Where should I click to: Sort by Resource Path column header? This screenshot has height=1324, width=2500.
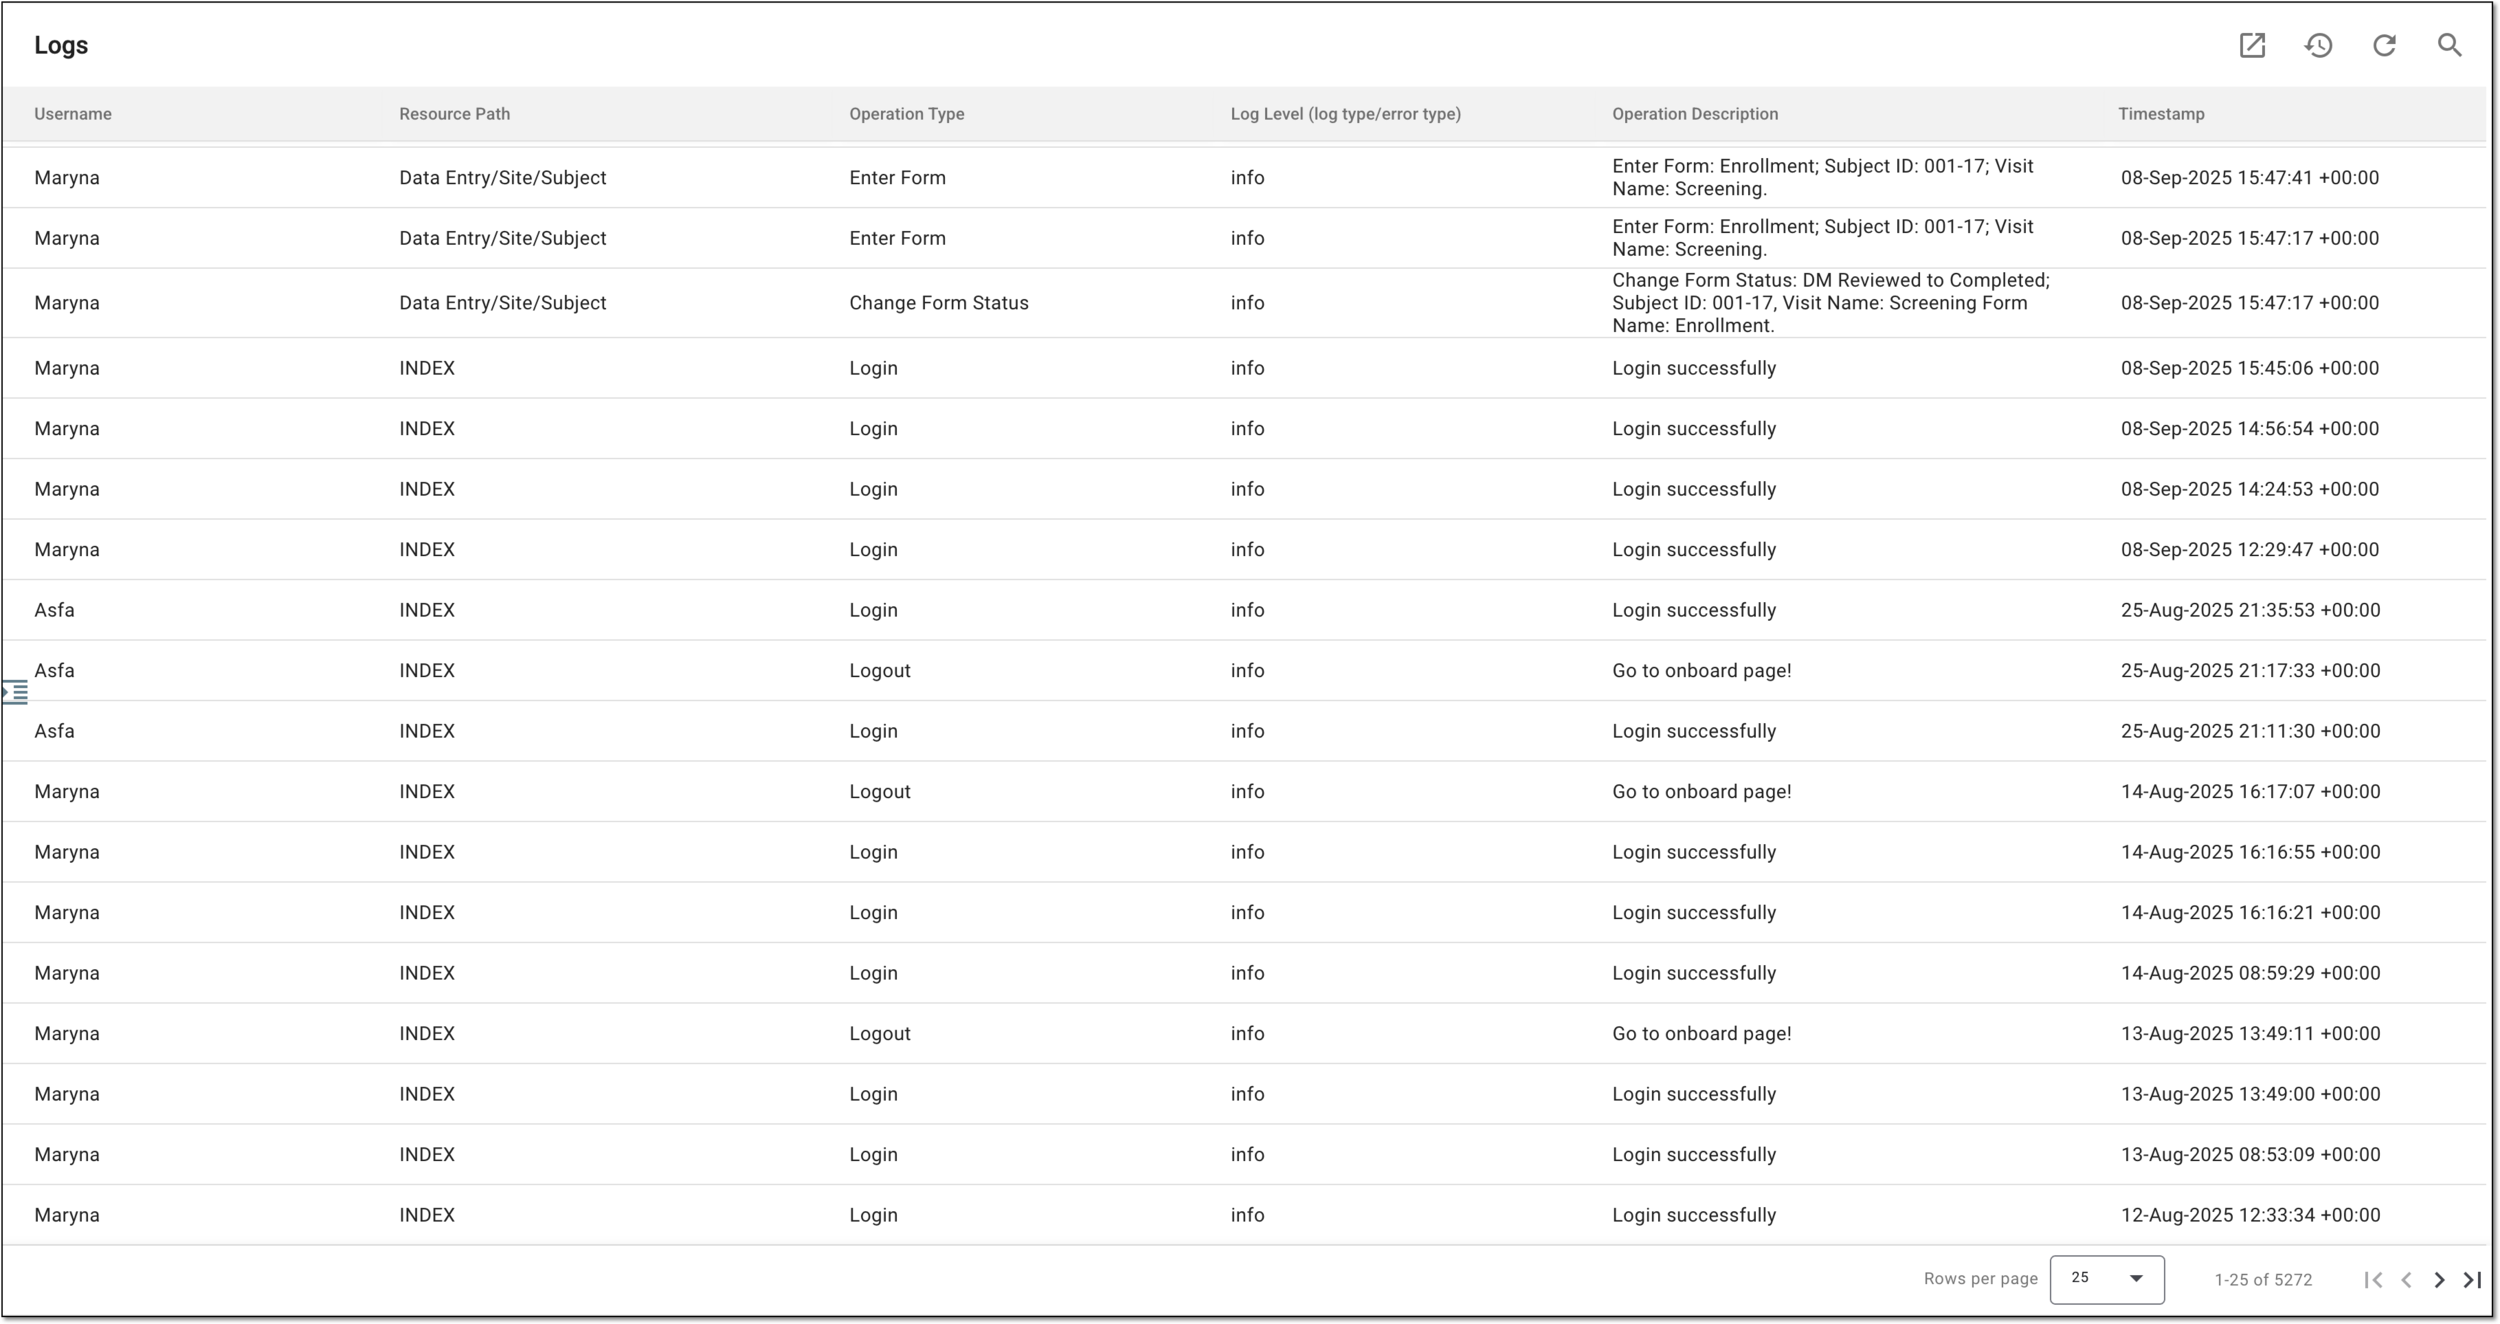tap(455, 114)
